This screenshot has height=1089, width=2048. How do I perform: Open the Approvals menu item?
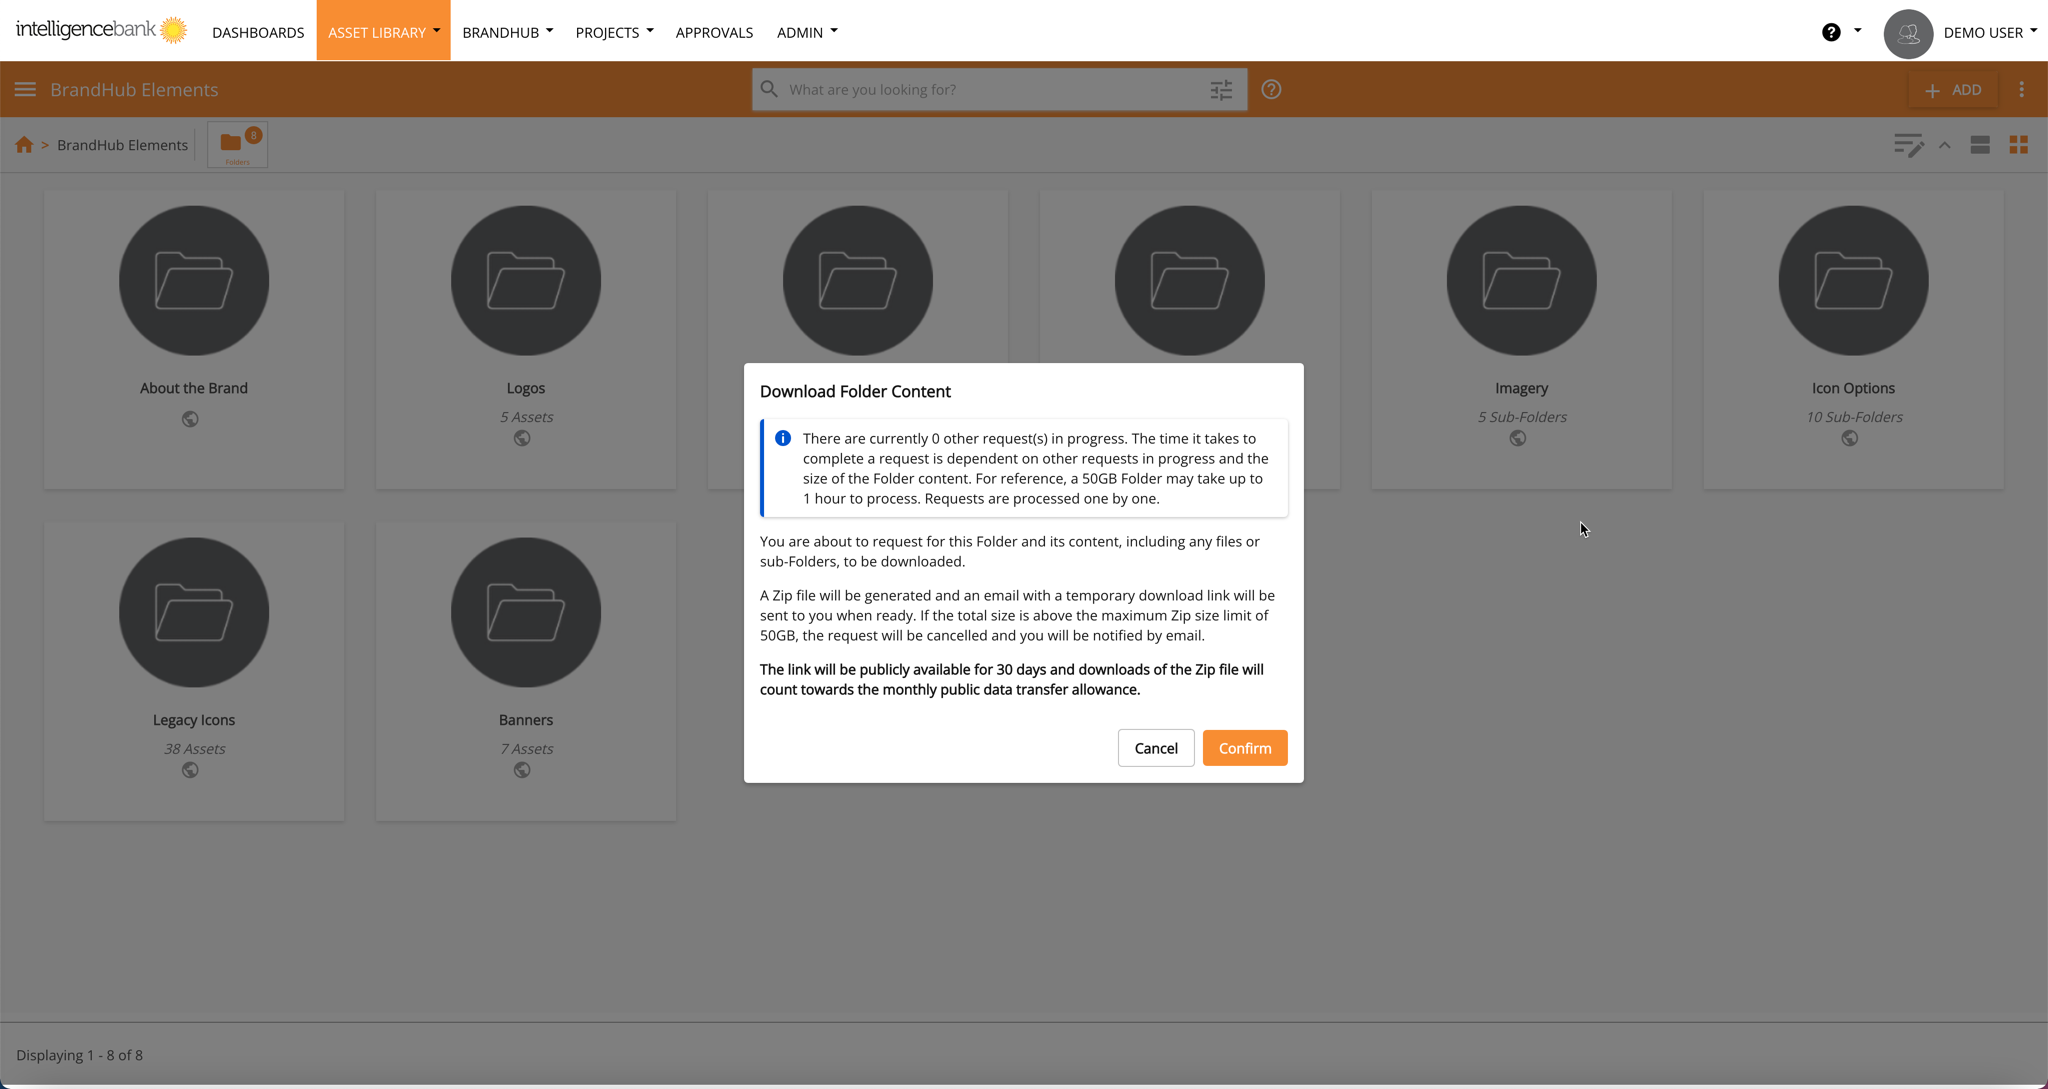pyautogui.click(x=714, y=32)
